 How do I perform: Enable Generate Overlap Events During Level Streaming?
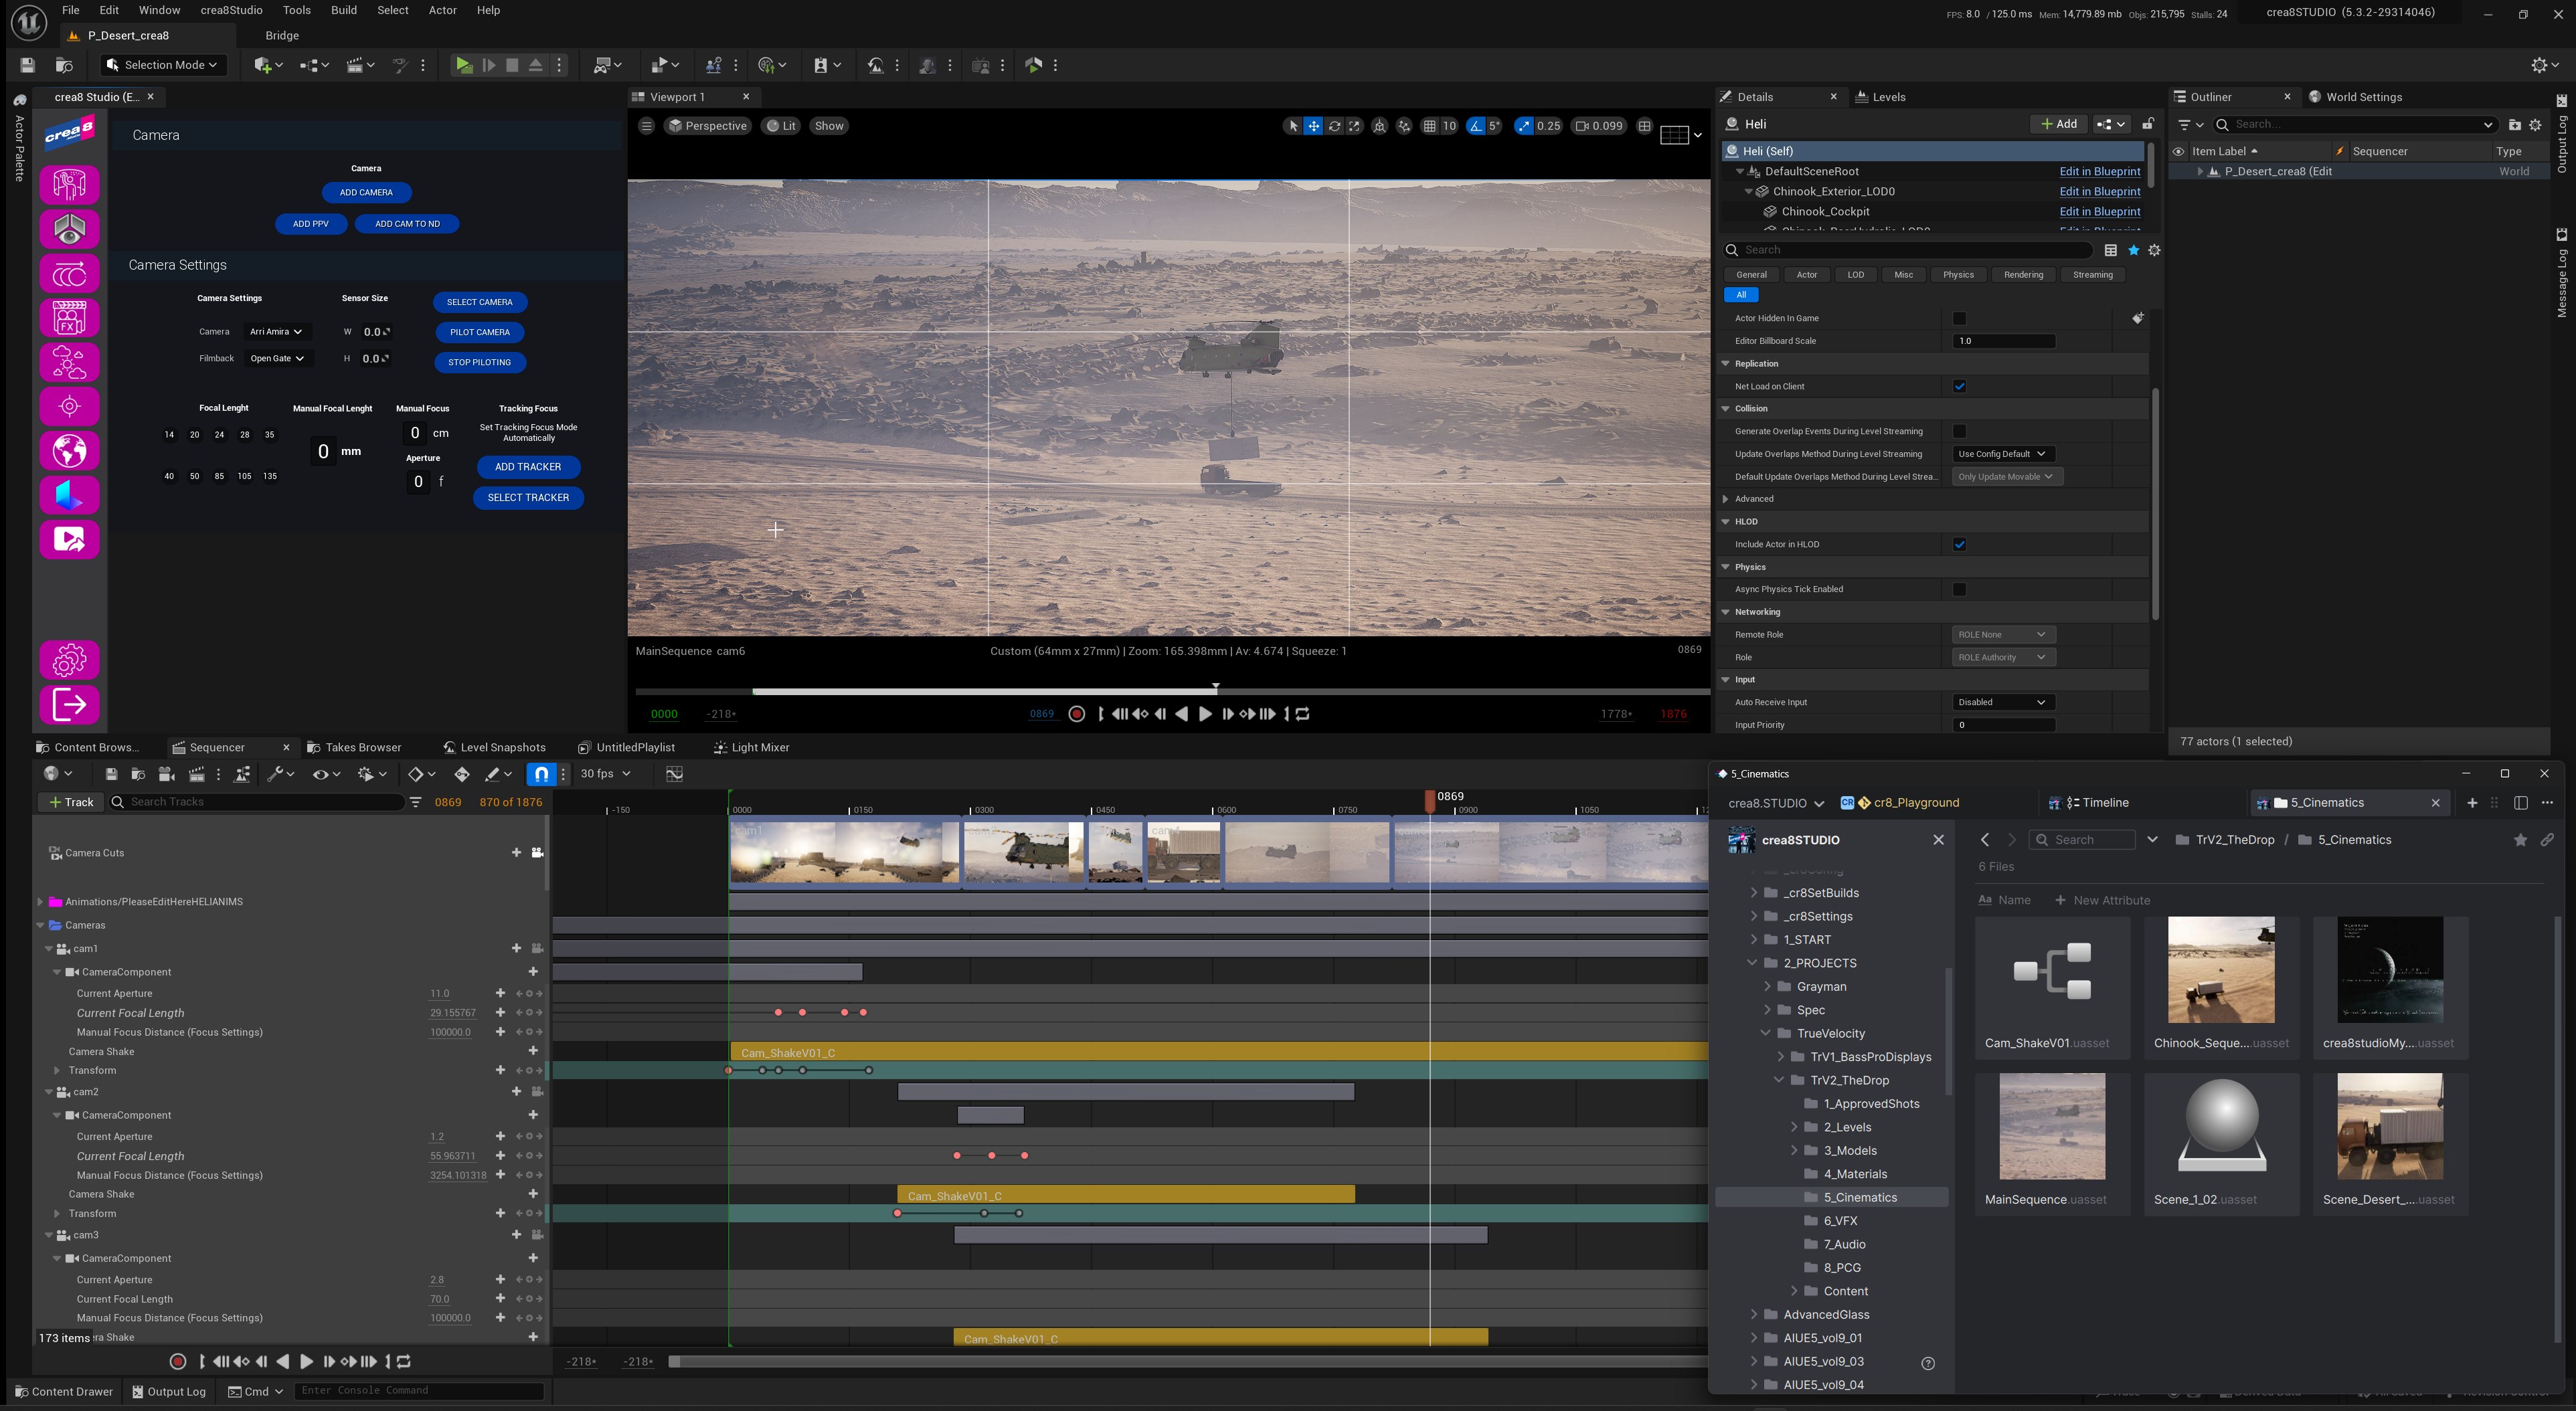[1960, 431]
